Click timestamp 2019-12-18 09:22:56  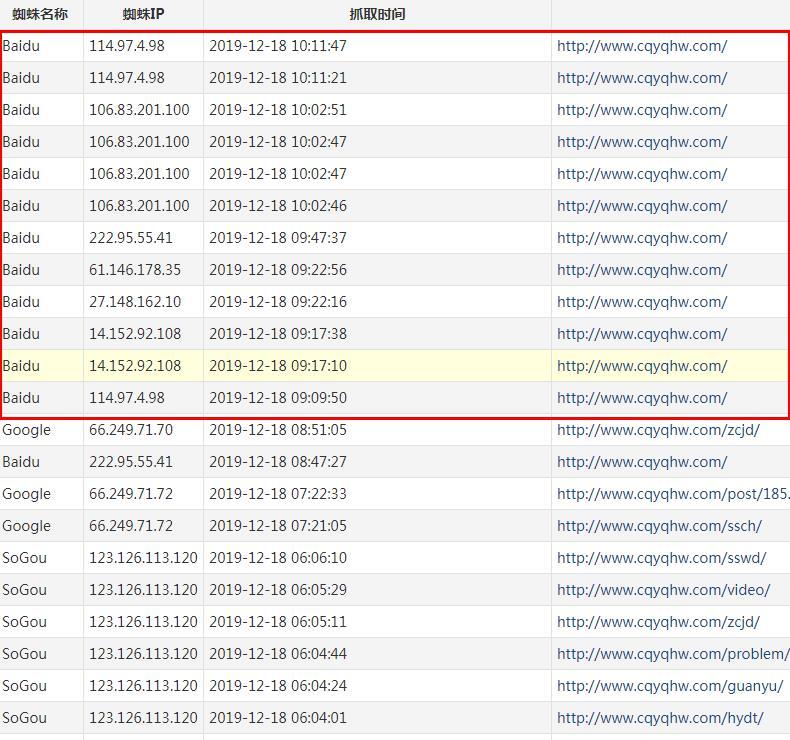click(278, 270)
